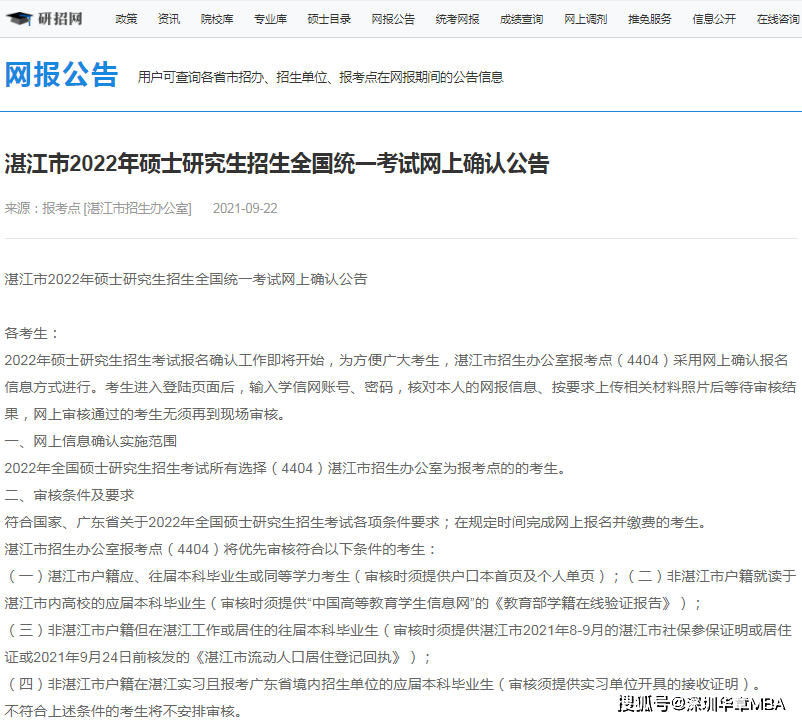Click the section heading 二、审核条件及要求

tap(69, 495)
